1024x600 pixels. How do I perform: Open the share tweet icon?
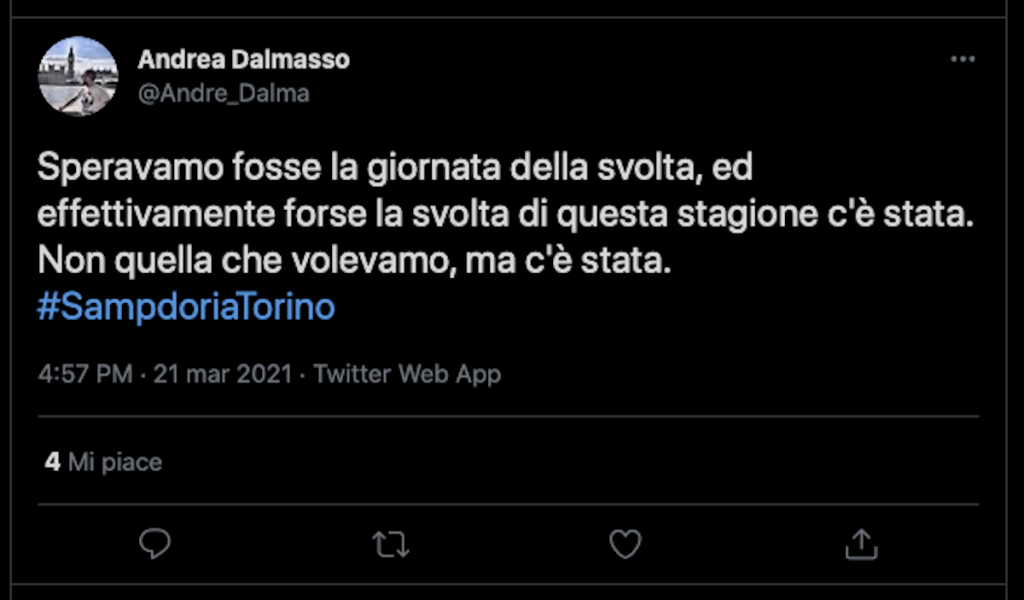click(x=861, y=544)
